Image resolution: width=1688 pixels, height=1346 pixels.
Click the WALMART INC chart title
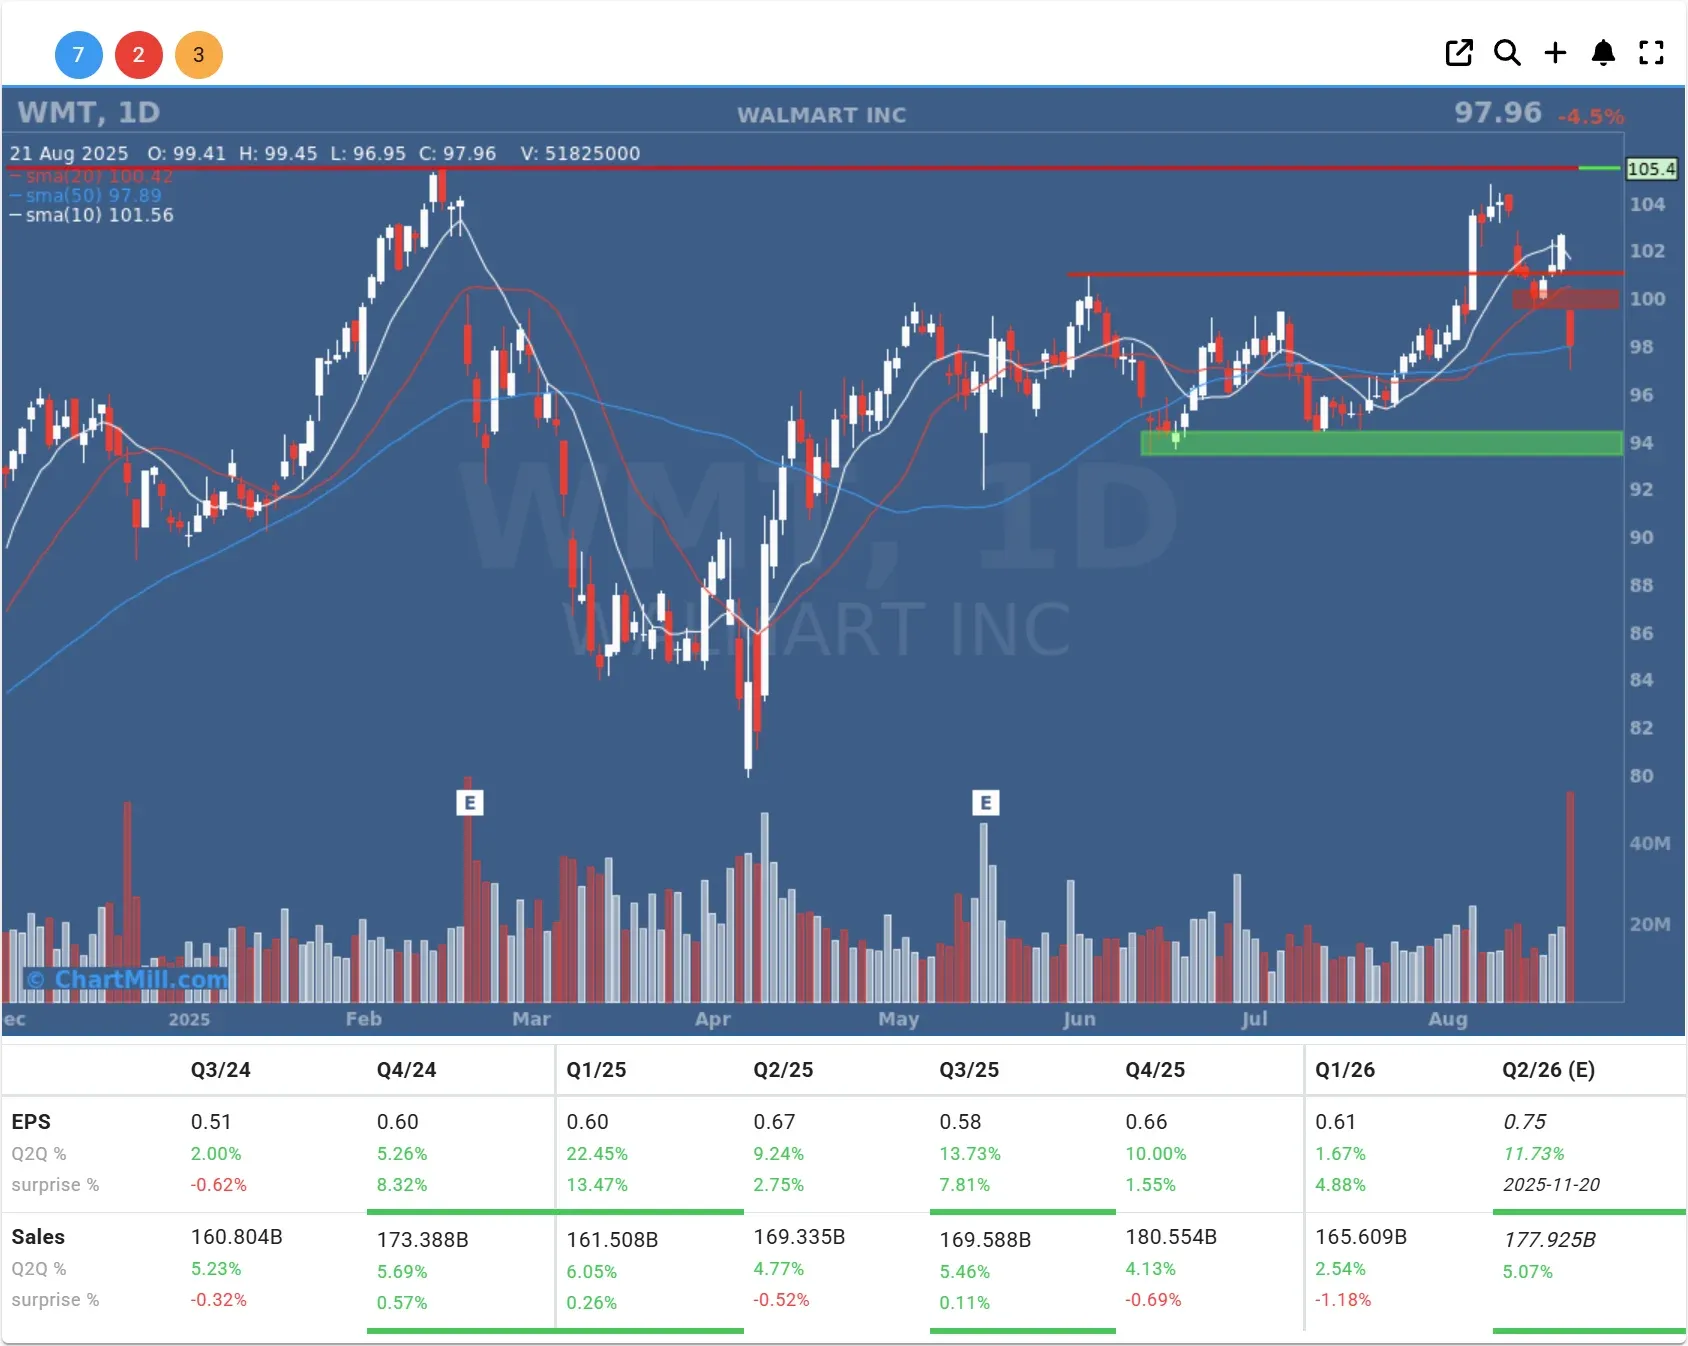822,115
